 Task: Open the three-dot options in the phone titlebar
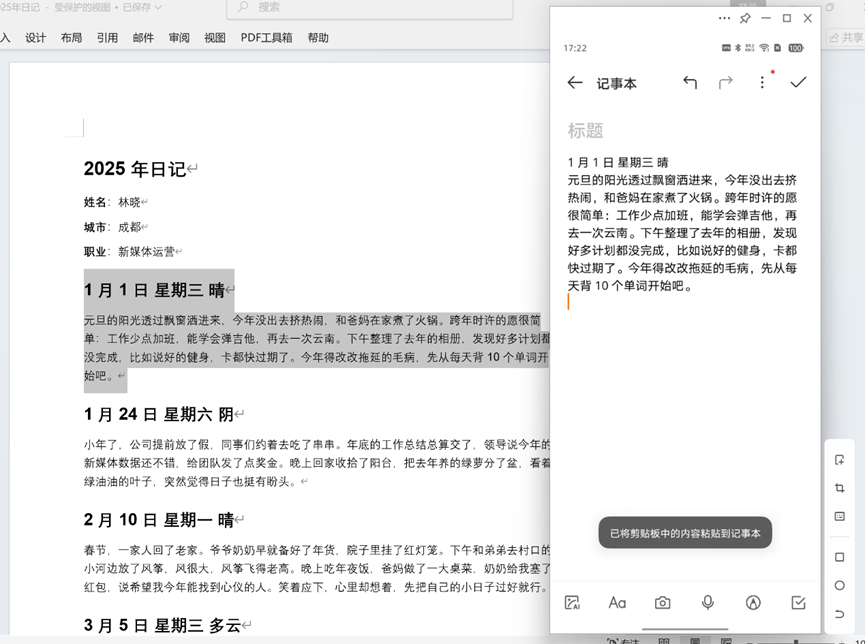[725, 18]
